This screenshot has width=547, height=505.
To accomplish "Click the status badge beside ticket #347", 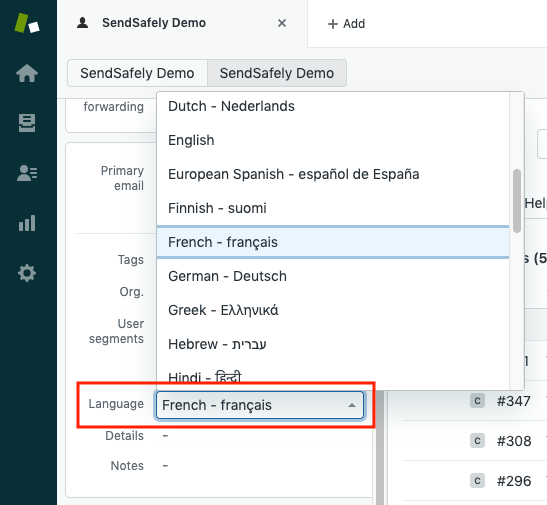I will [x=477, y=401].
